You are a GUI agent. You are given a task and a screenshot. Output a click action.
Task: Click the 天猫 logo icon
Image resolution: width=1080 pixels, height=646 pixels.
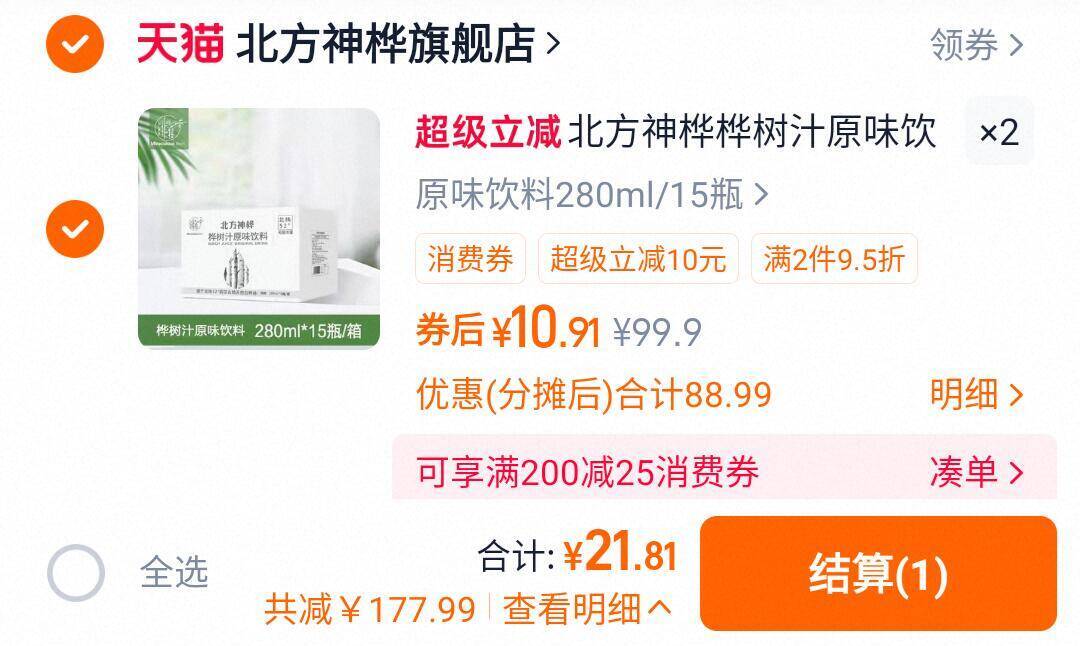180,43
